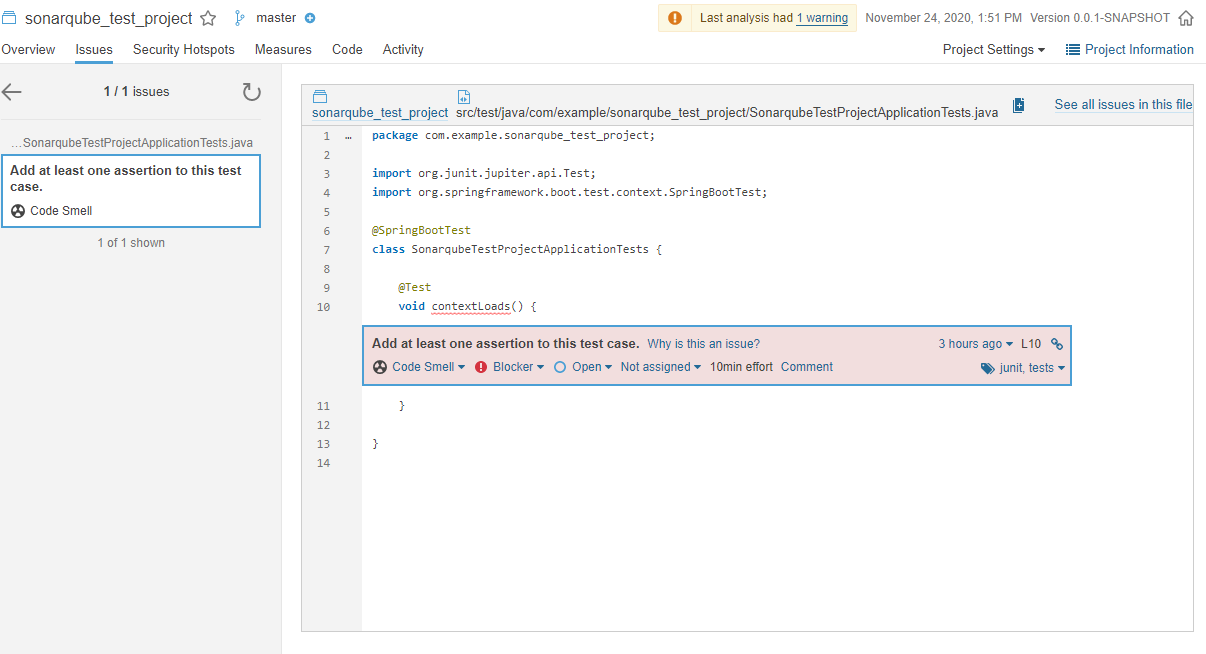Click the @Test annotation on line 9
Image resolution: width=1206 pixels, height=654 pixels.
tap(414, 287)
